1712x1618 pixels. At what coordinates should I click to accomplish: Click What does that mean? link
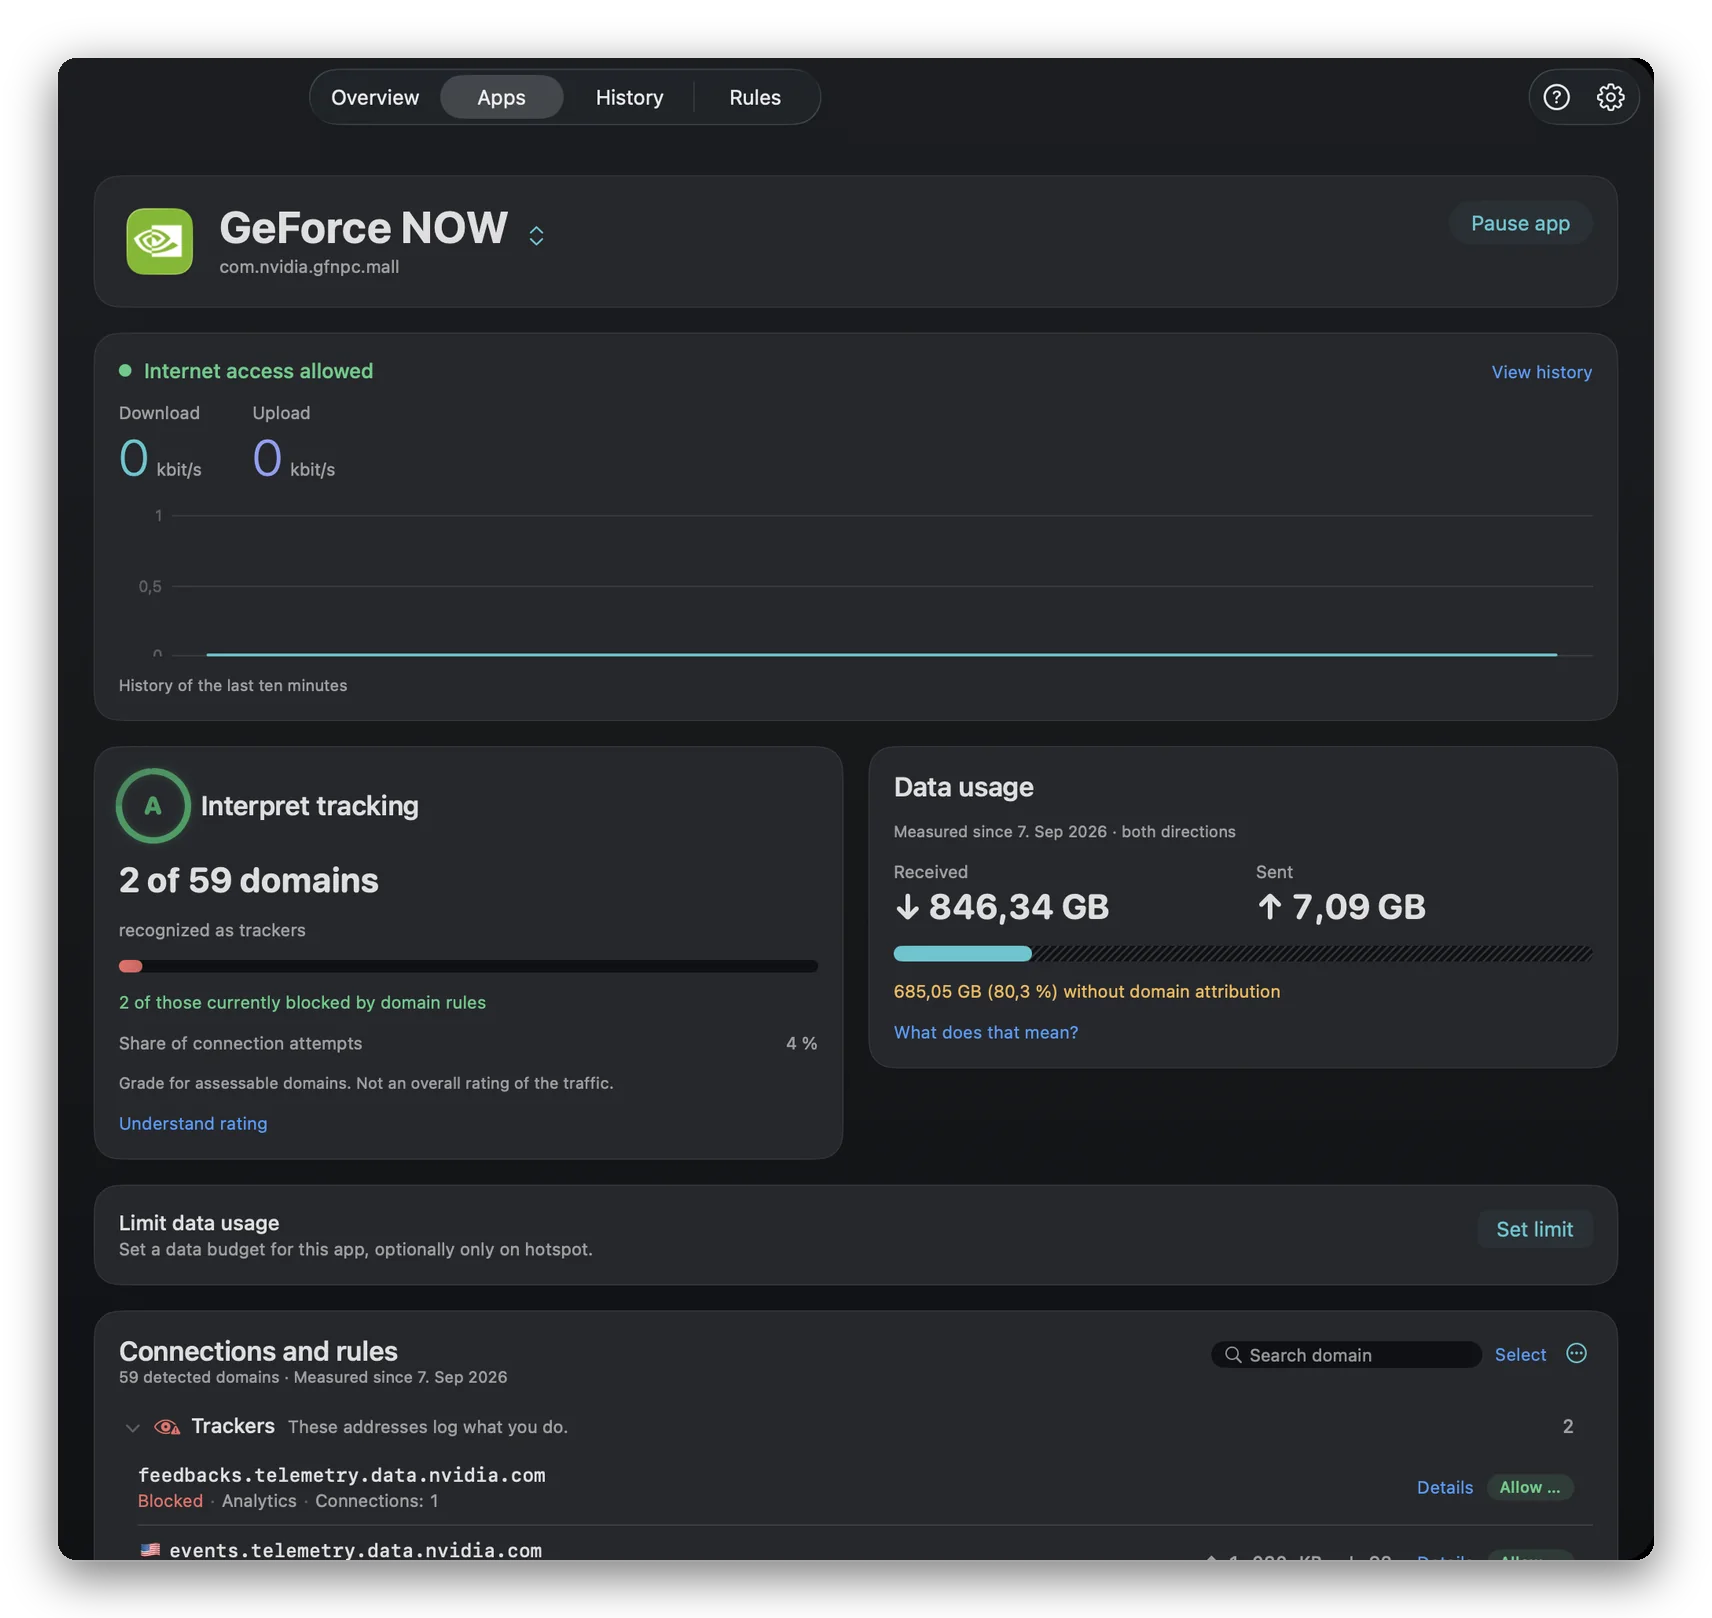click(x=986, y=1032)
